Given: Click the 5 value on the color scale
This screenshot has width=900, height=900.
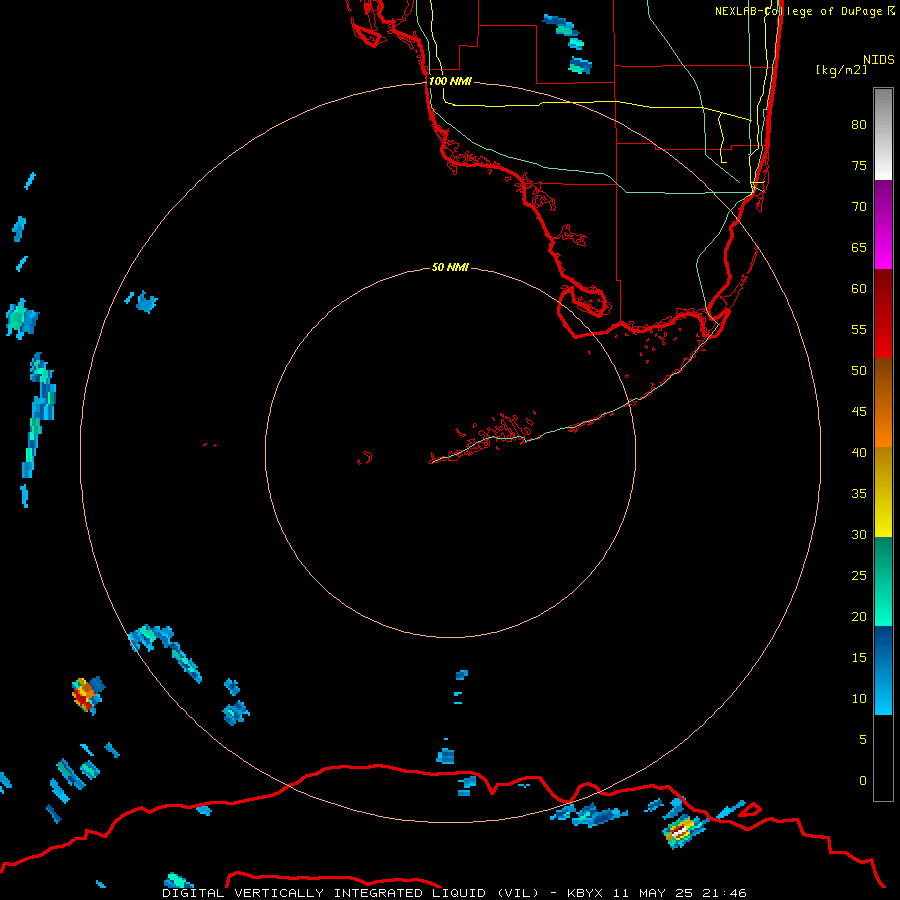Looking at the screenshot, I should click(863, 740).
